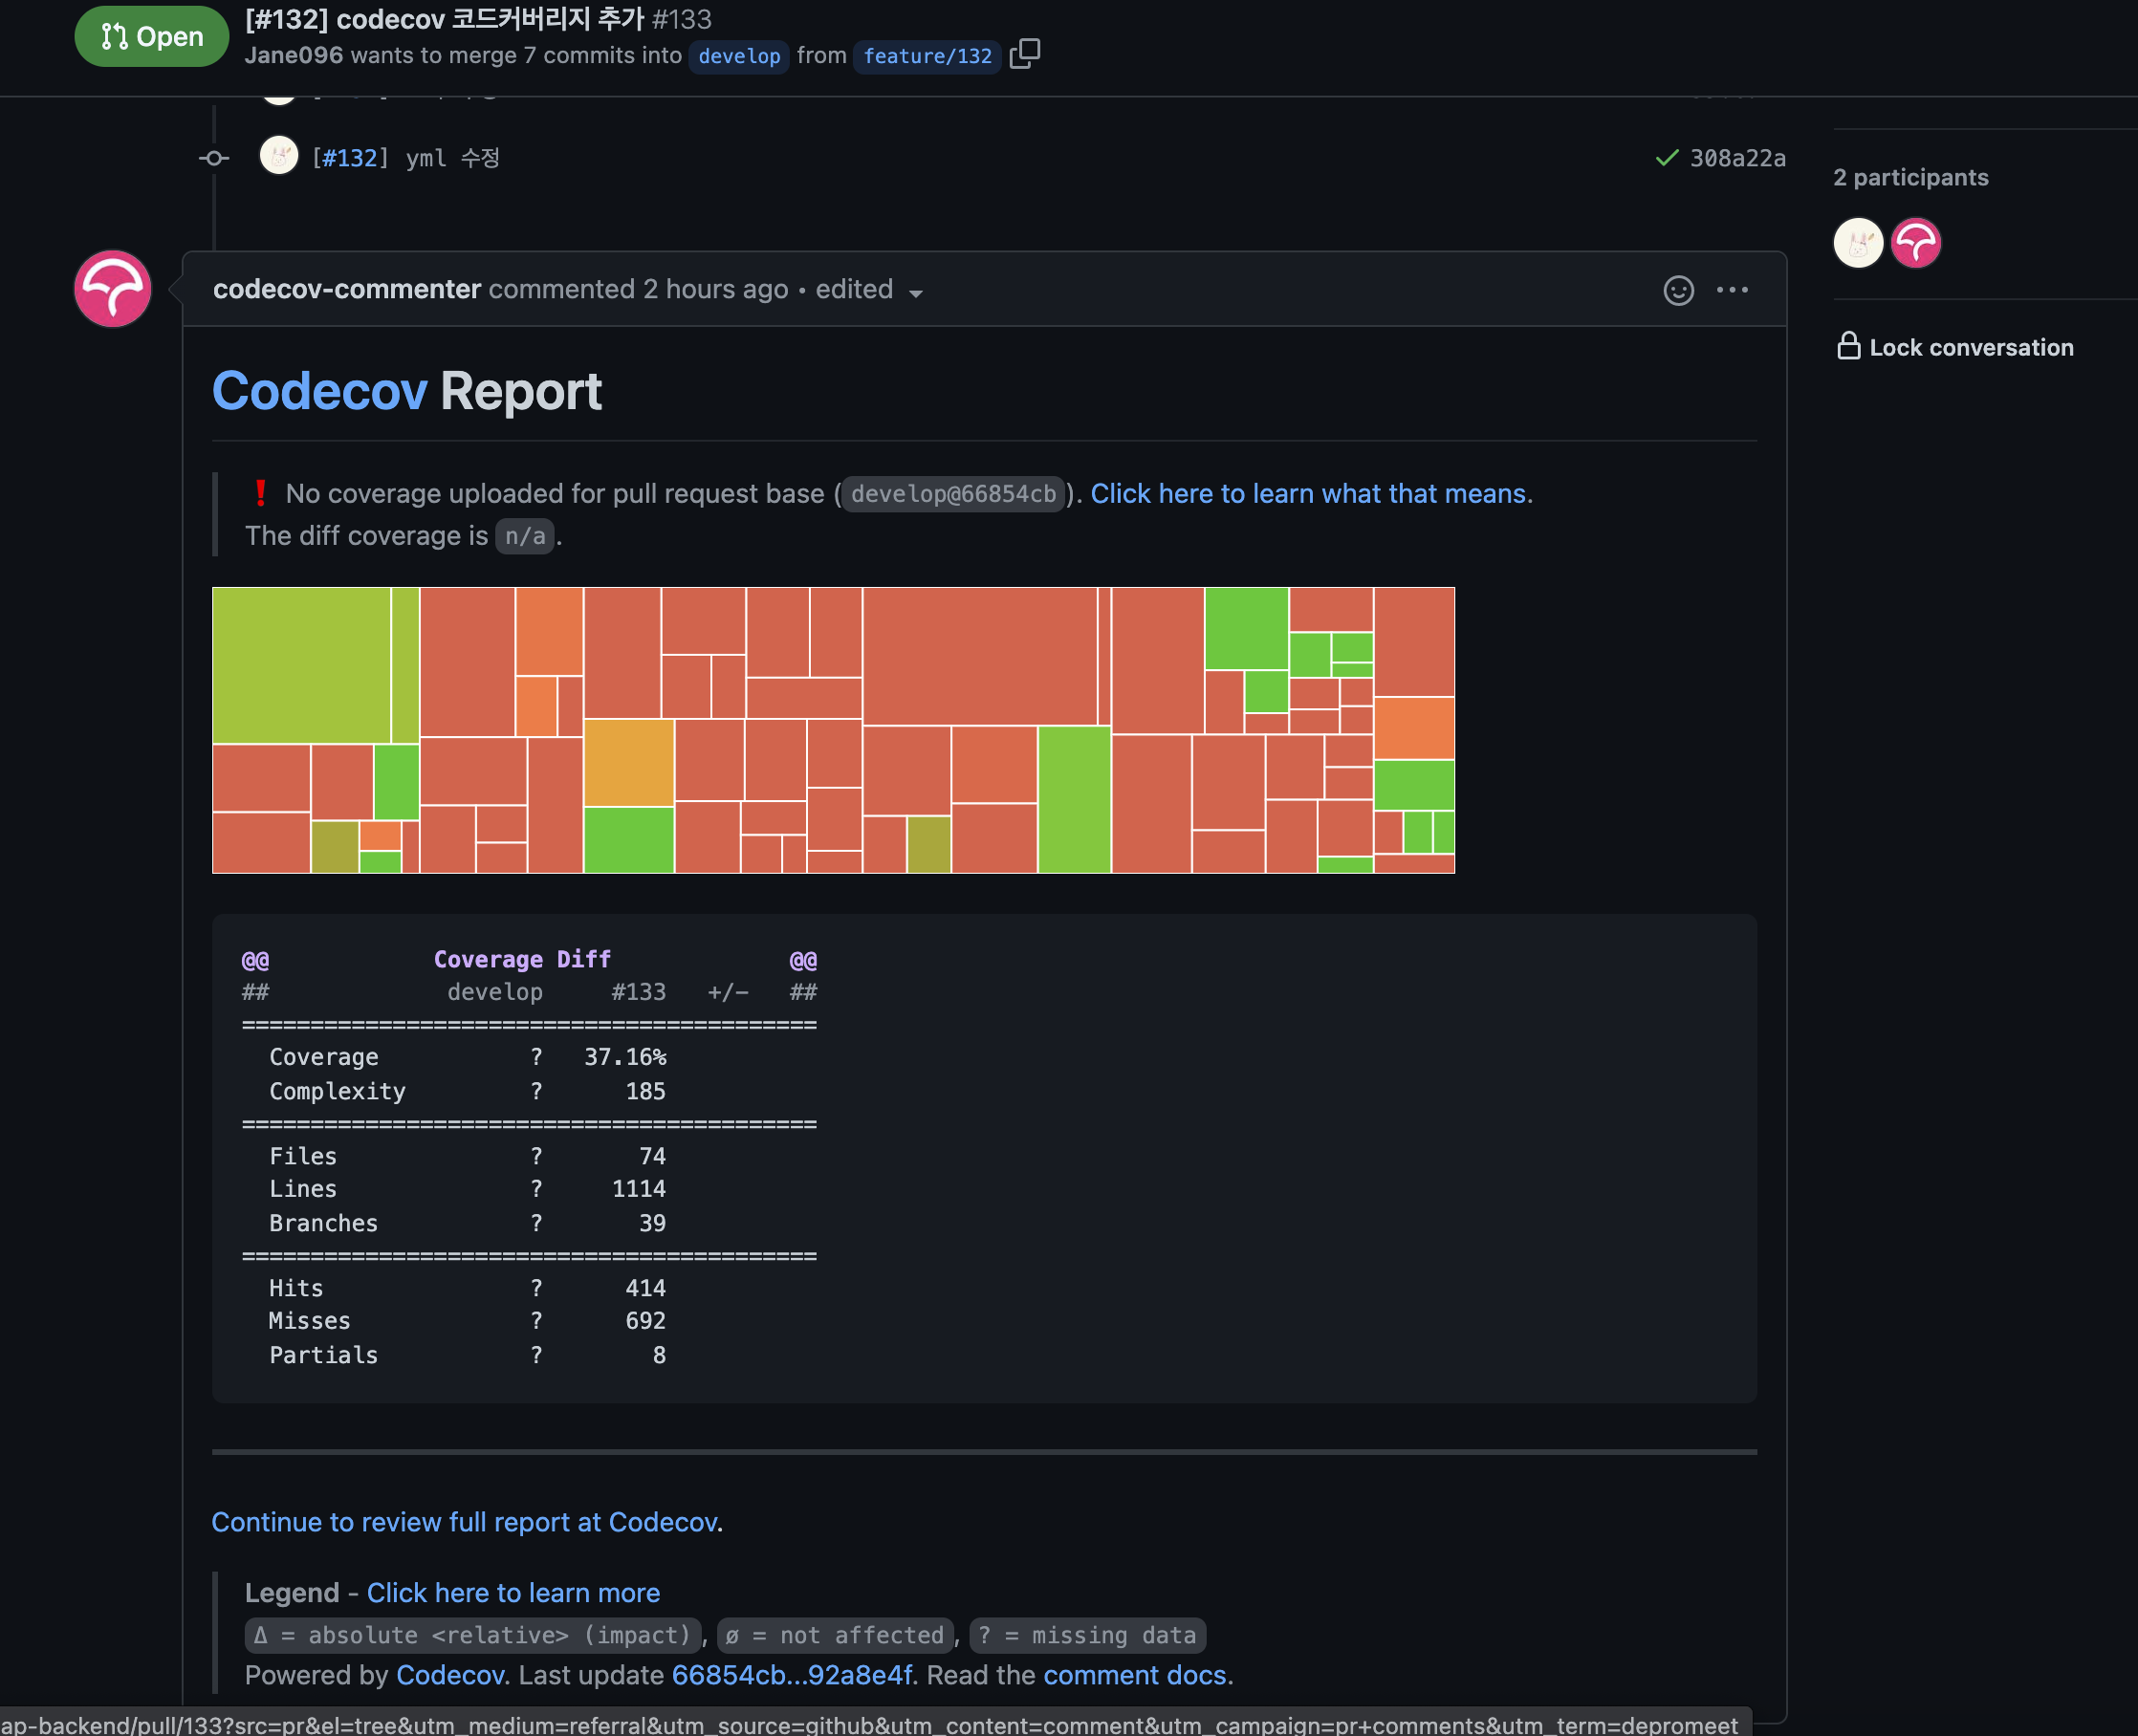2138x1736 pixels.
Task: Click the large yellow-green treemap block
Action: (301, 665)
